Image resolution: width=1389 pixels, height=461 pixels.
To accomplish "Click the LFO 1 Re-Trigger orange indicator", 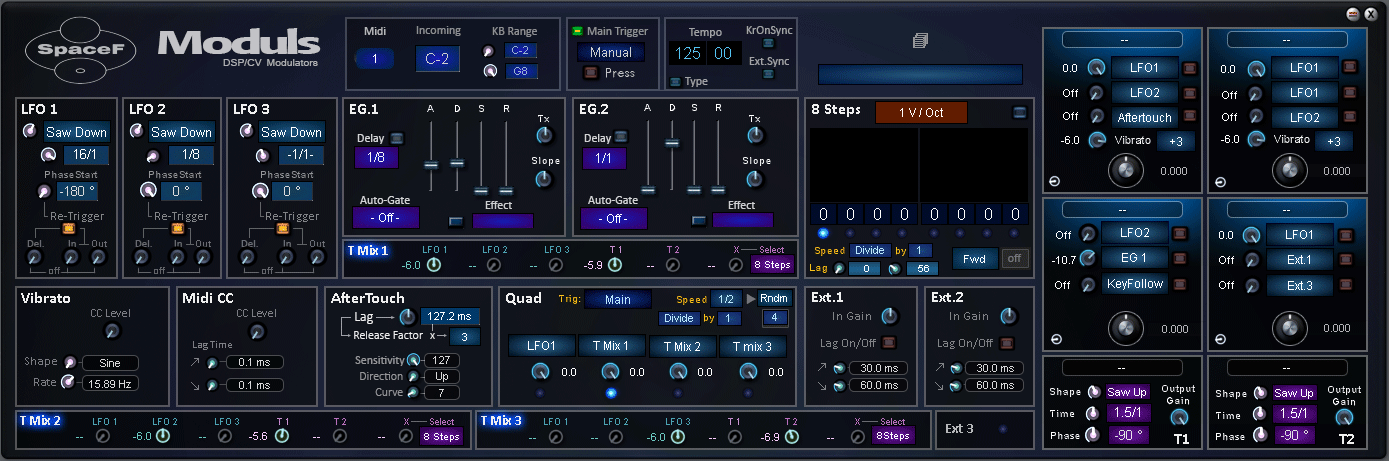I will point(70,228).
